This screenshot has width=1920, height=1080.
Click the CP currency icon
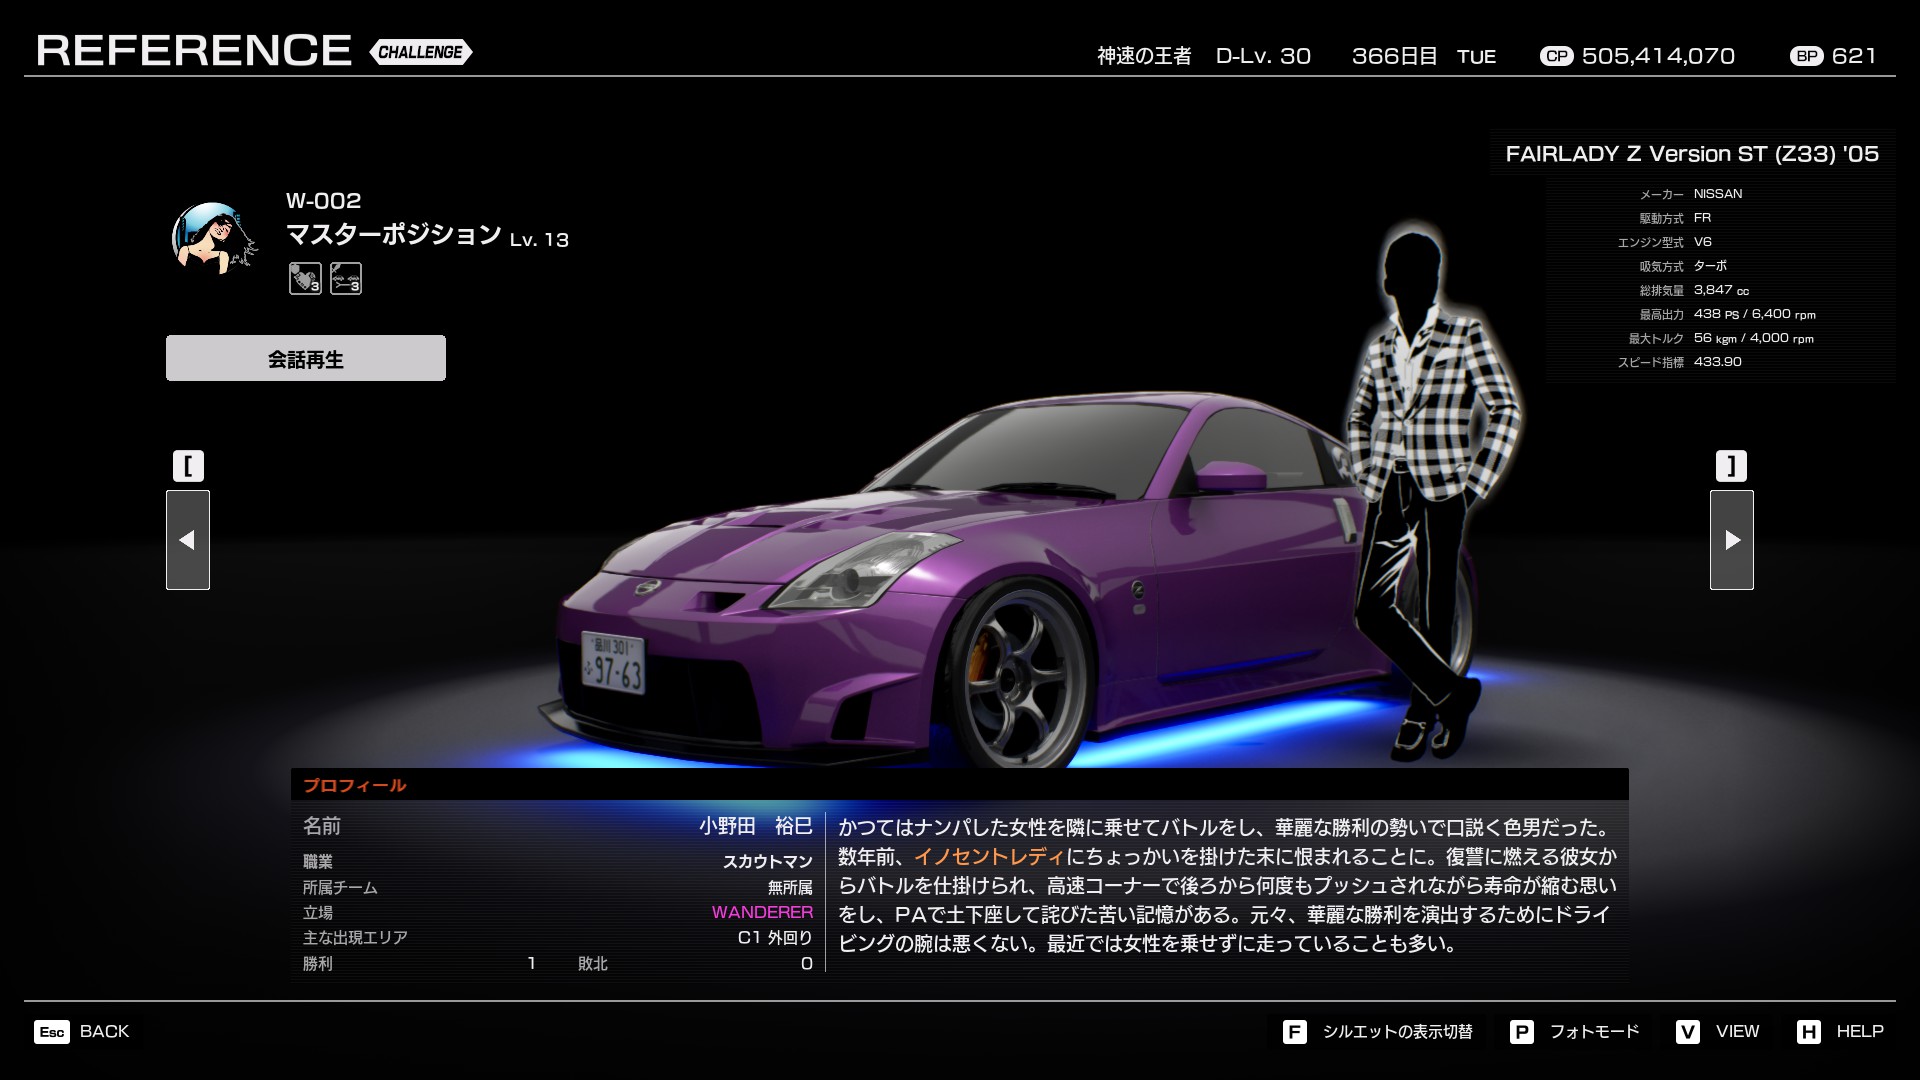click(1556, 57)
